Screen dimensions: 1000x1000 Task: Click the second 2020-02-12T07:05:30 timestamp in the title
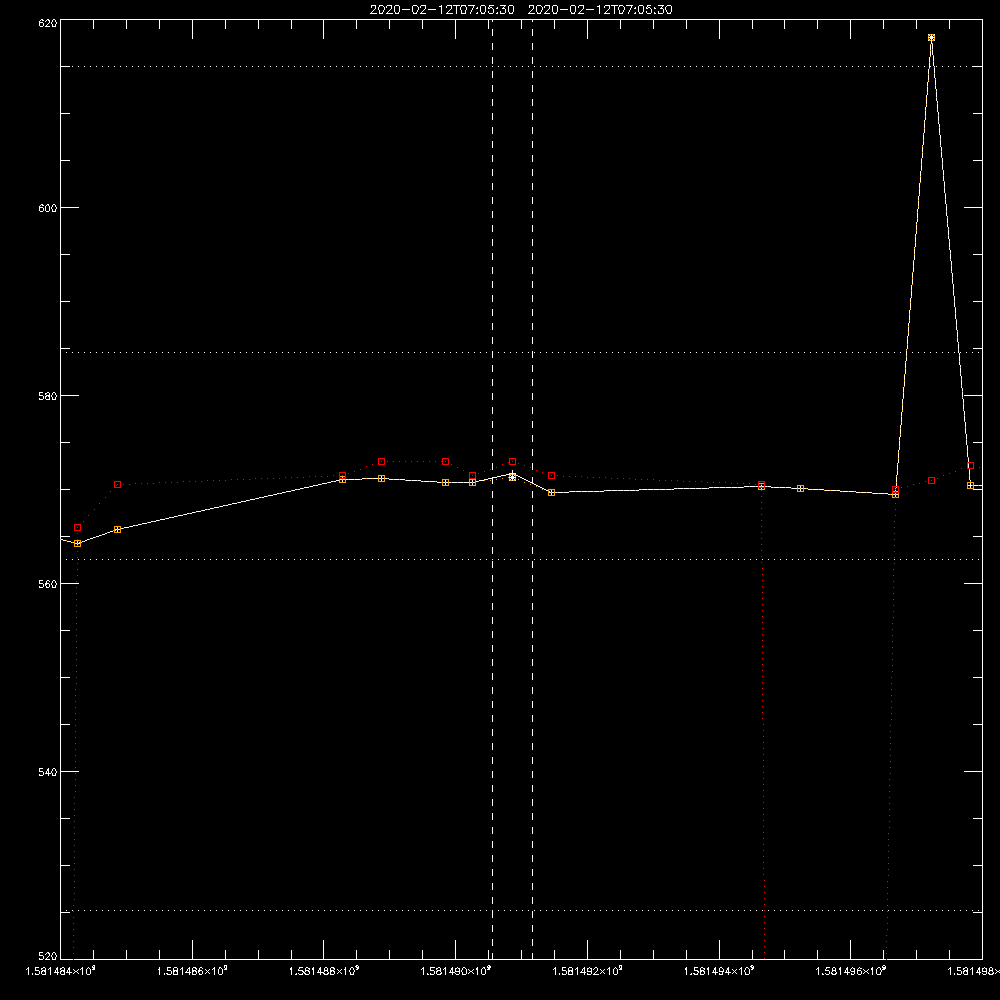click(600, 10)
